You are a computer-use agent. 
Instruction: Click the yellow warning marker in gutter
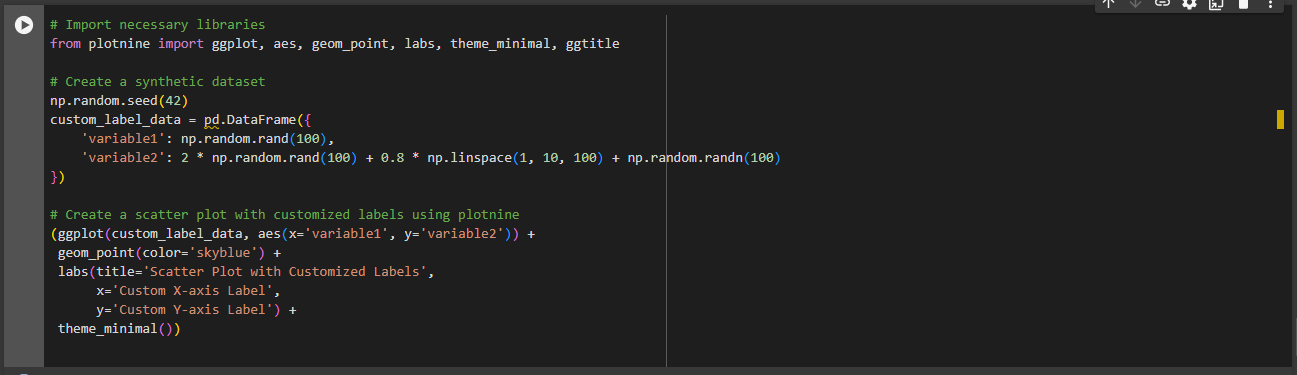click(1280, 120)
